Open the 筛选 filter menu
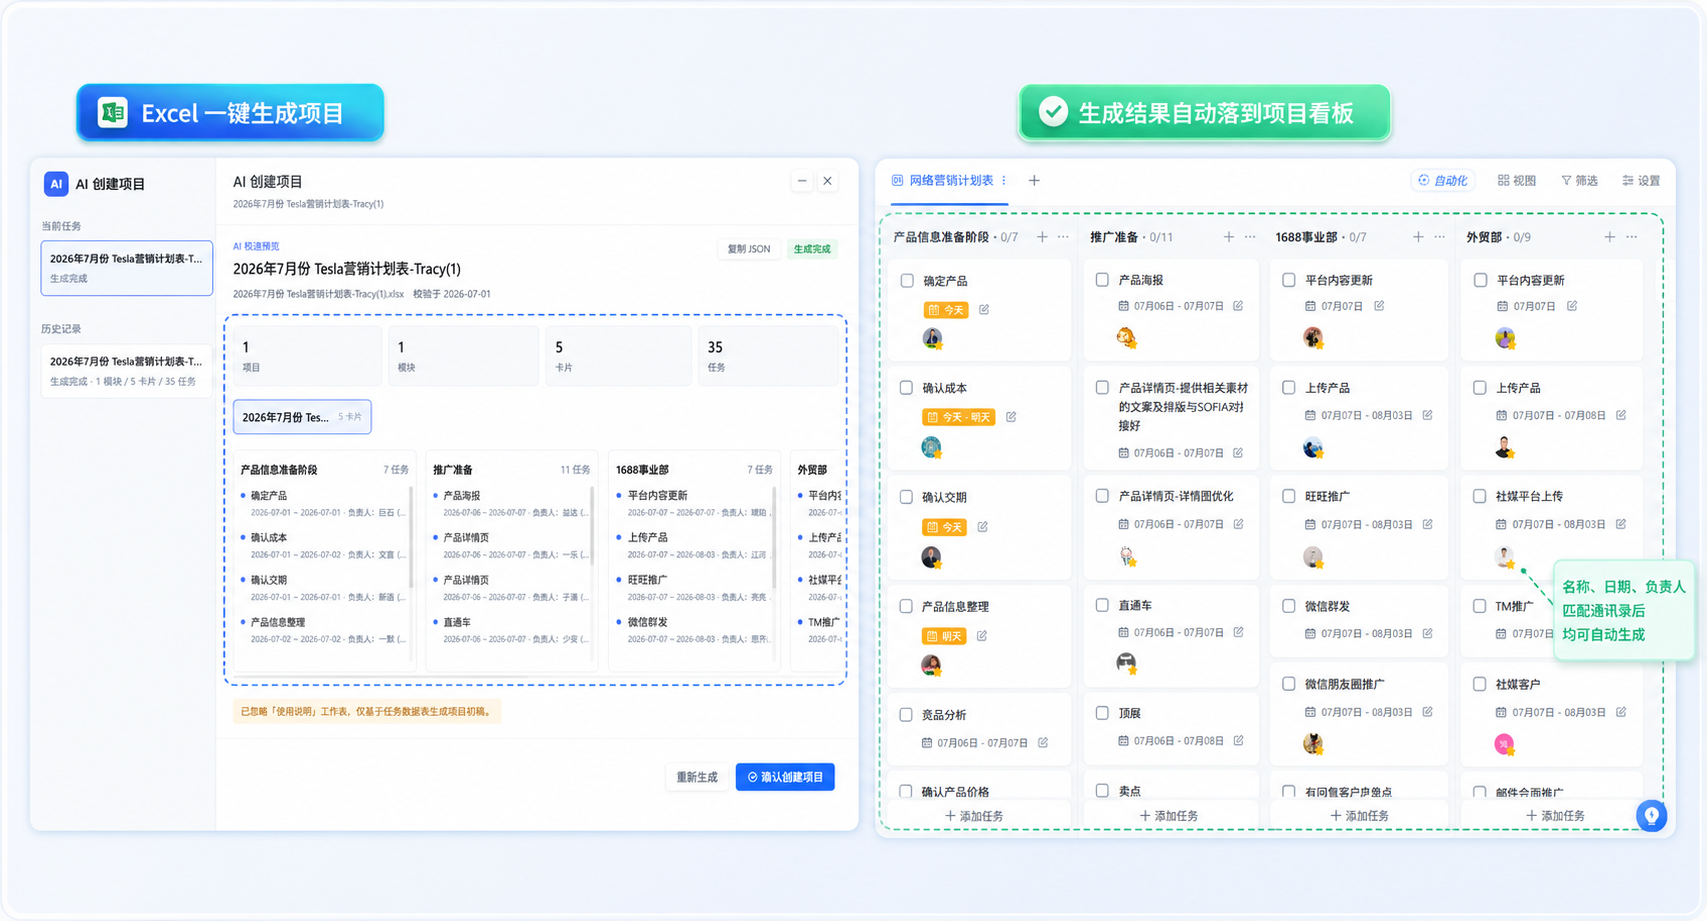 (1580, 181)
